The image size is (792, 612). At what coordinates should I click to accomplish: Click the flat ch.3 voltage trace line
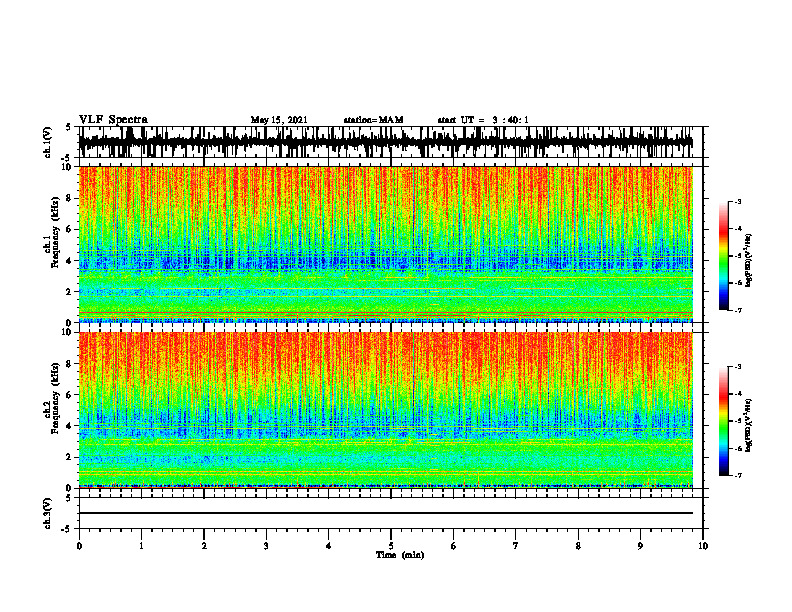point(385,513)
